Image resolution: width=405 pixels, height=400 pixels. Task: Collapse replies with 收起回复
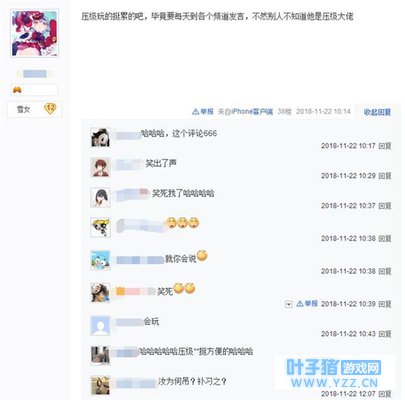tap(377, 112)
